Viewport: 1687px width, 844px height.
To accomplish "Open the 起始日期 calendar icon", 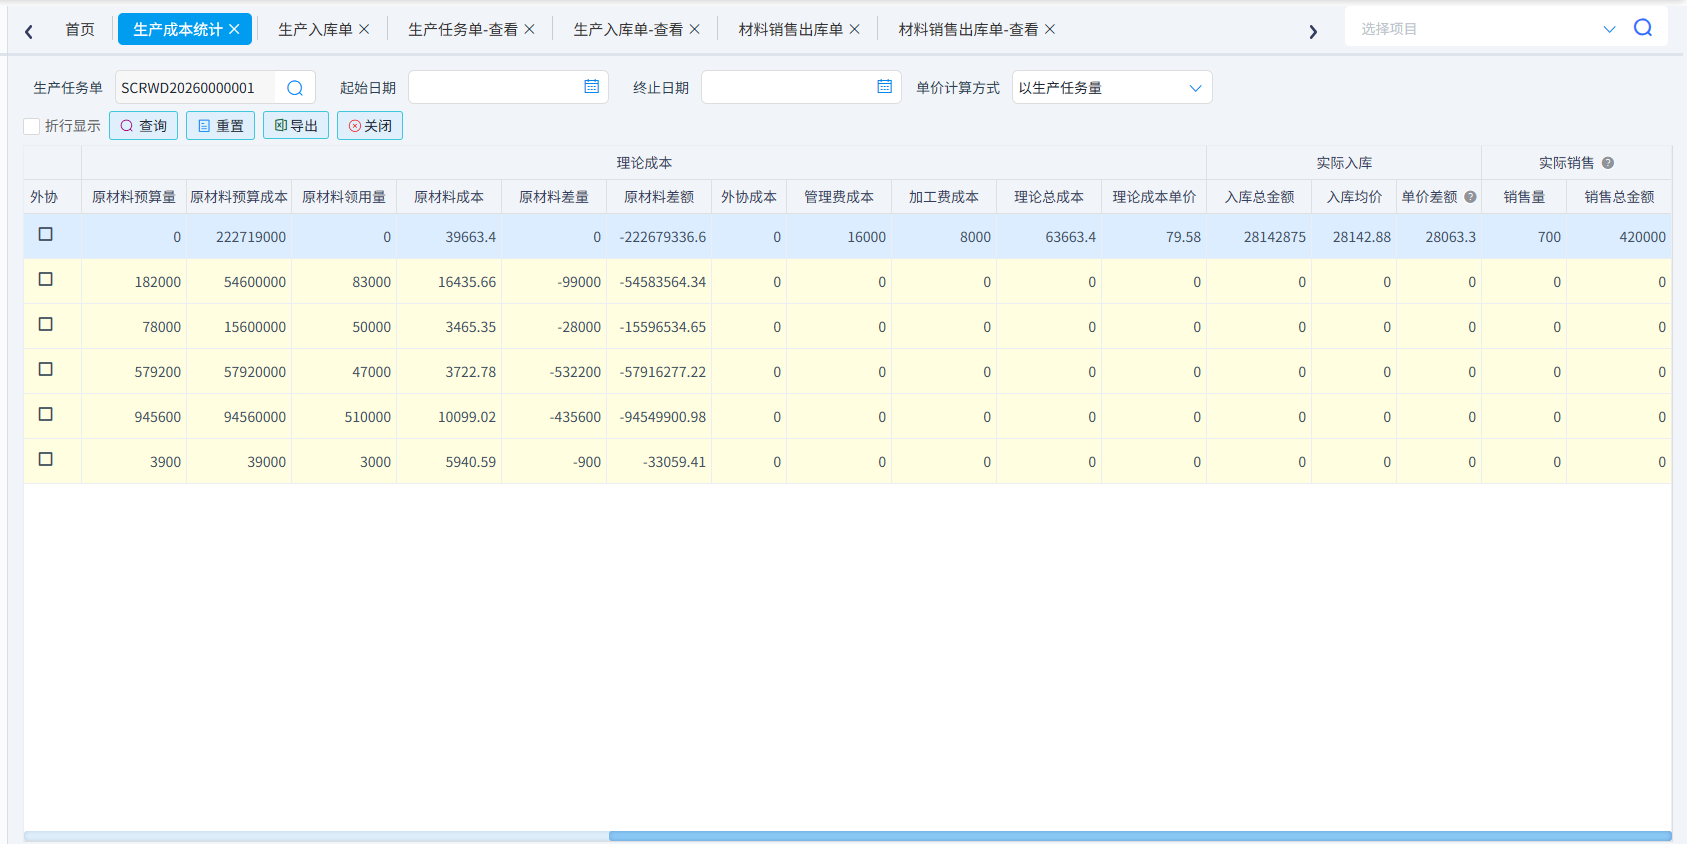I will pos(592,87).
